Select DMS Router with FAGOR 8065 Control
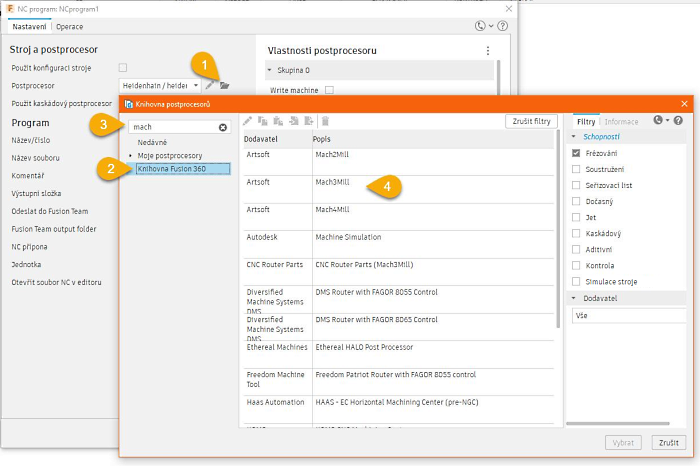700x466 pixels. pos(398,327)
